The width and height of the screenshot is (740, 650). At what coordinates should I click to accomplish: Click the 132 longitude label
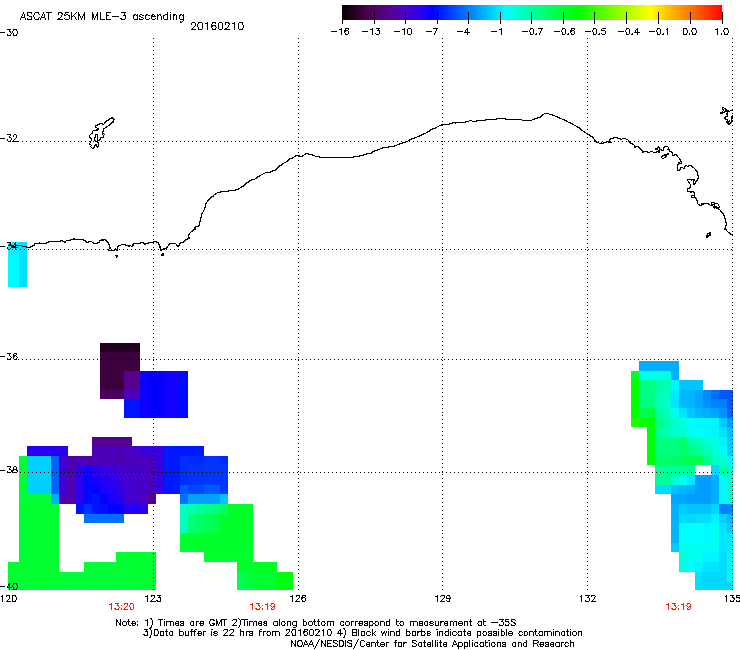click(x=587, y=599)
